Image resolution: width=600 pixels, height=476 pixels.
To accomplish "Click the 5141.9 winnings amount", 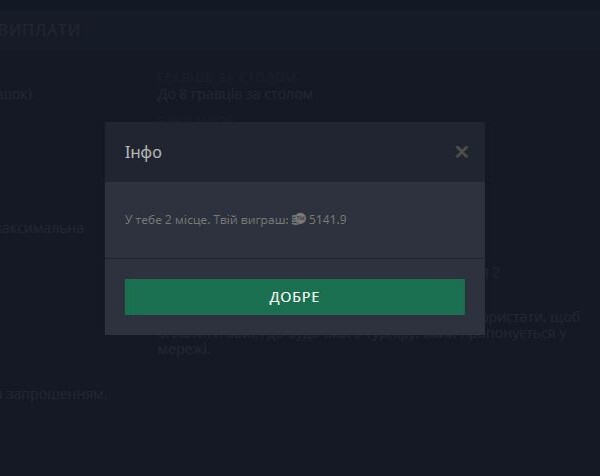I will (328, 220).
